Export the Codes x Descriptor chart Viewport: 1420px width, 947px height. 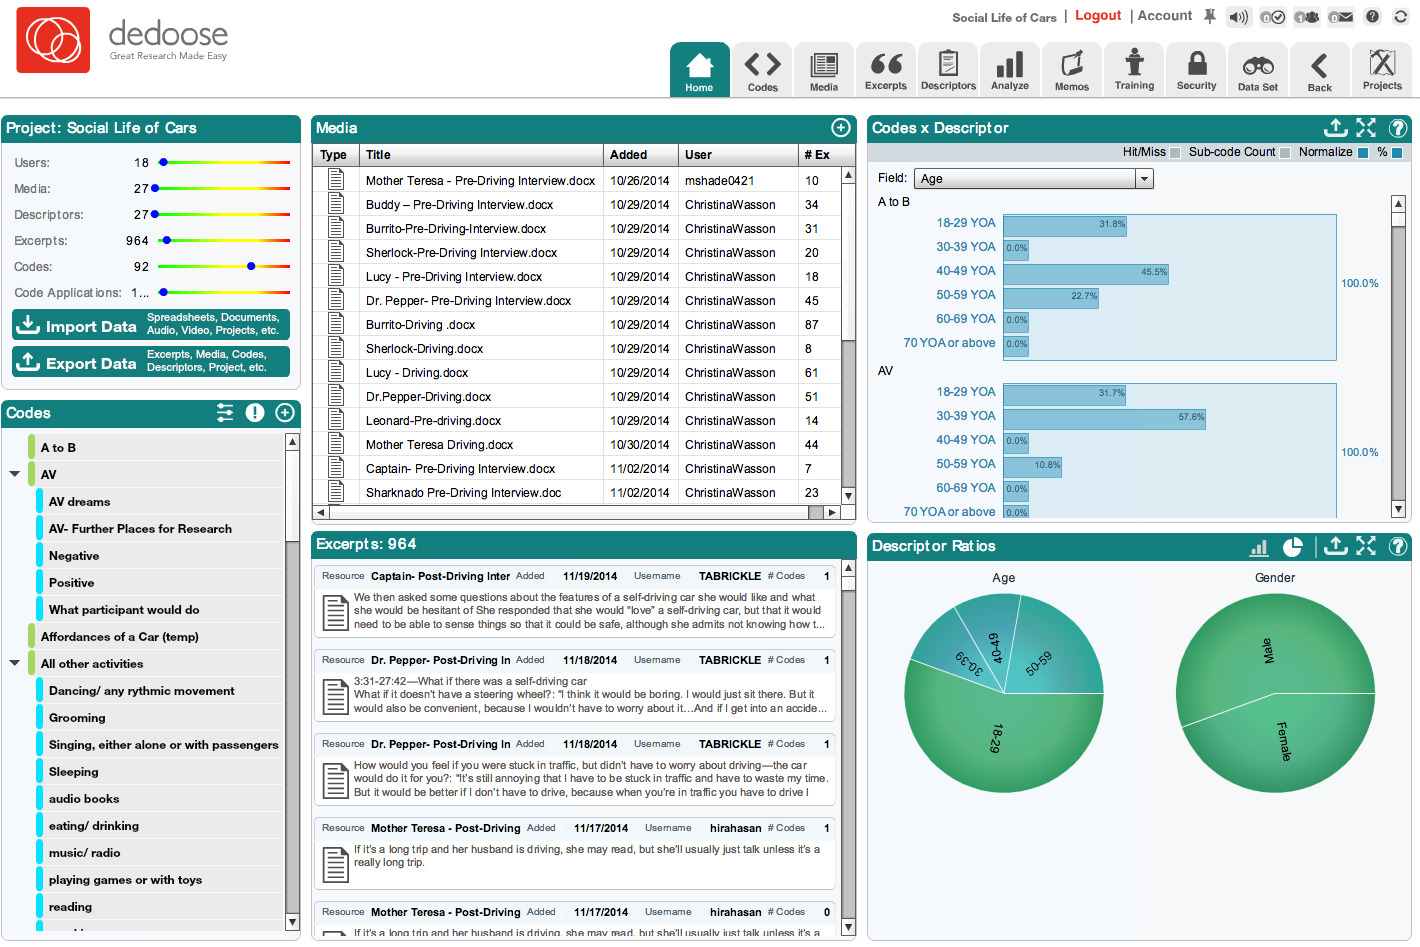pyautogui.click(x=1335, y=128)
